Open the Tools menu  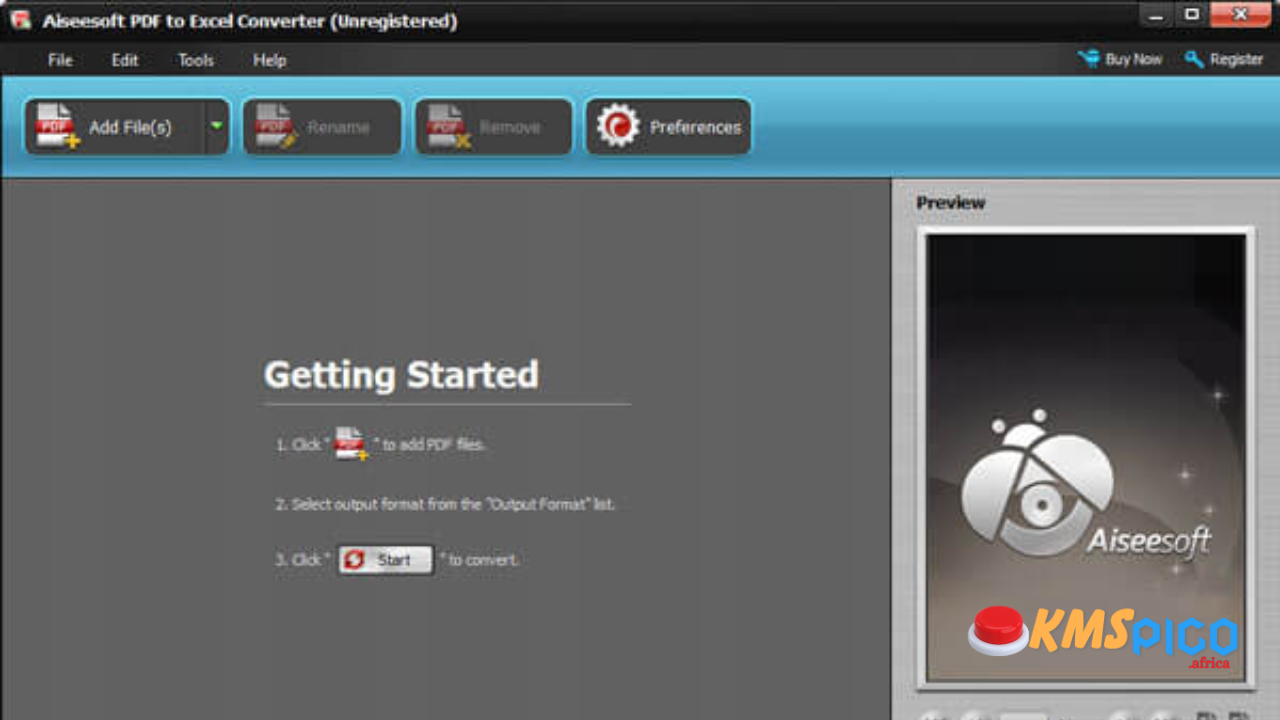click(196, 60)
